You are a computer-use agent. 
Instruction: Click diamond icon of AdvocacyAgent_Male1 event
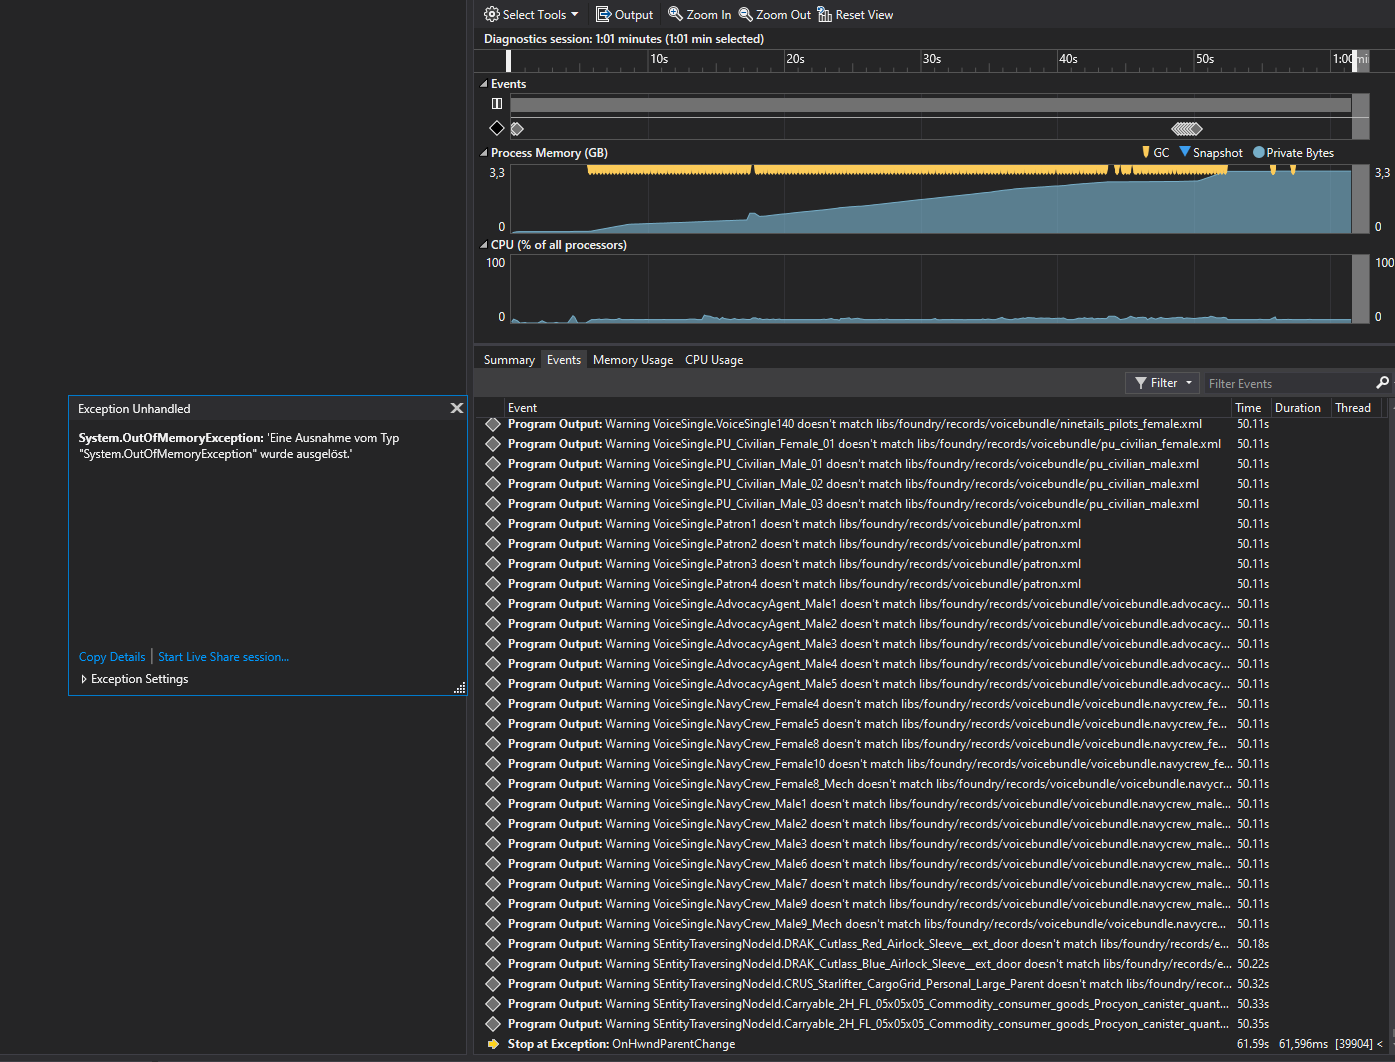(x=493, y=604)
